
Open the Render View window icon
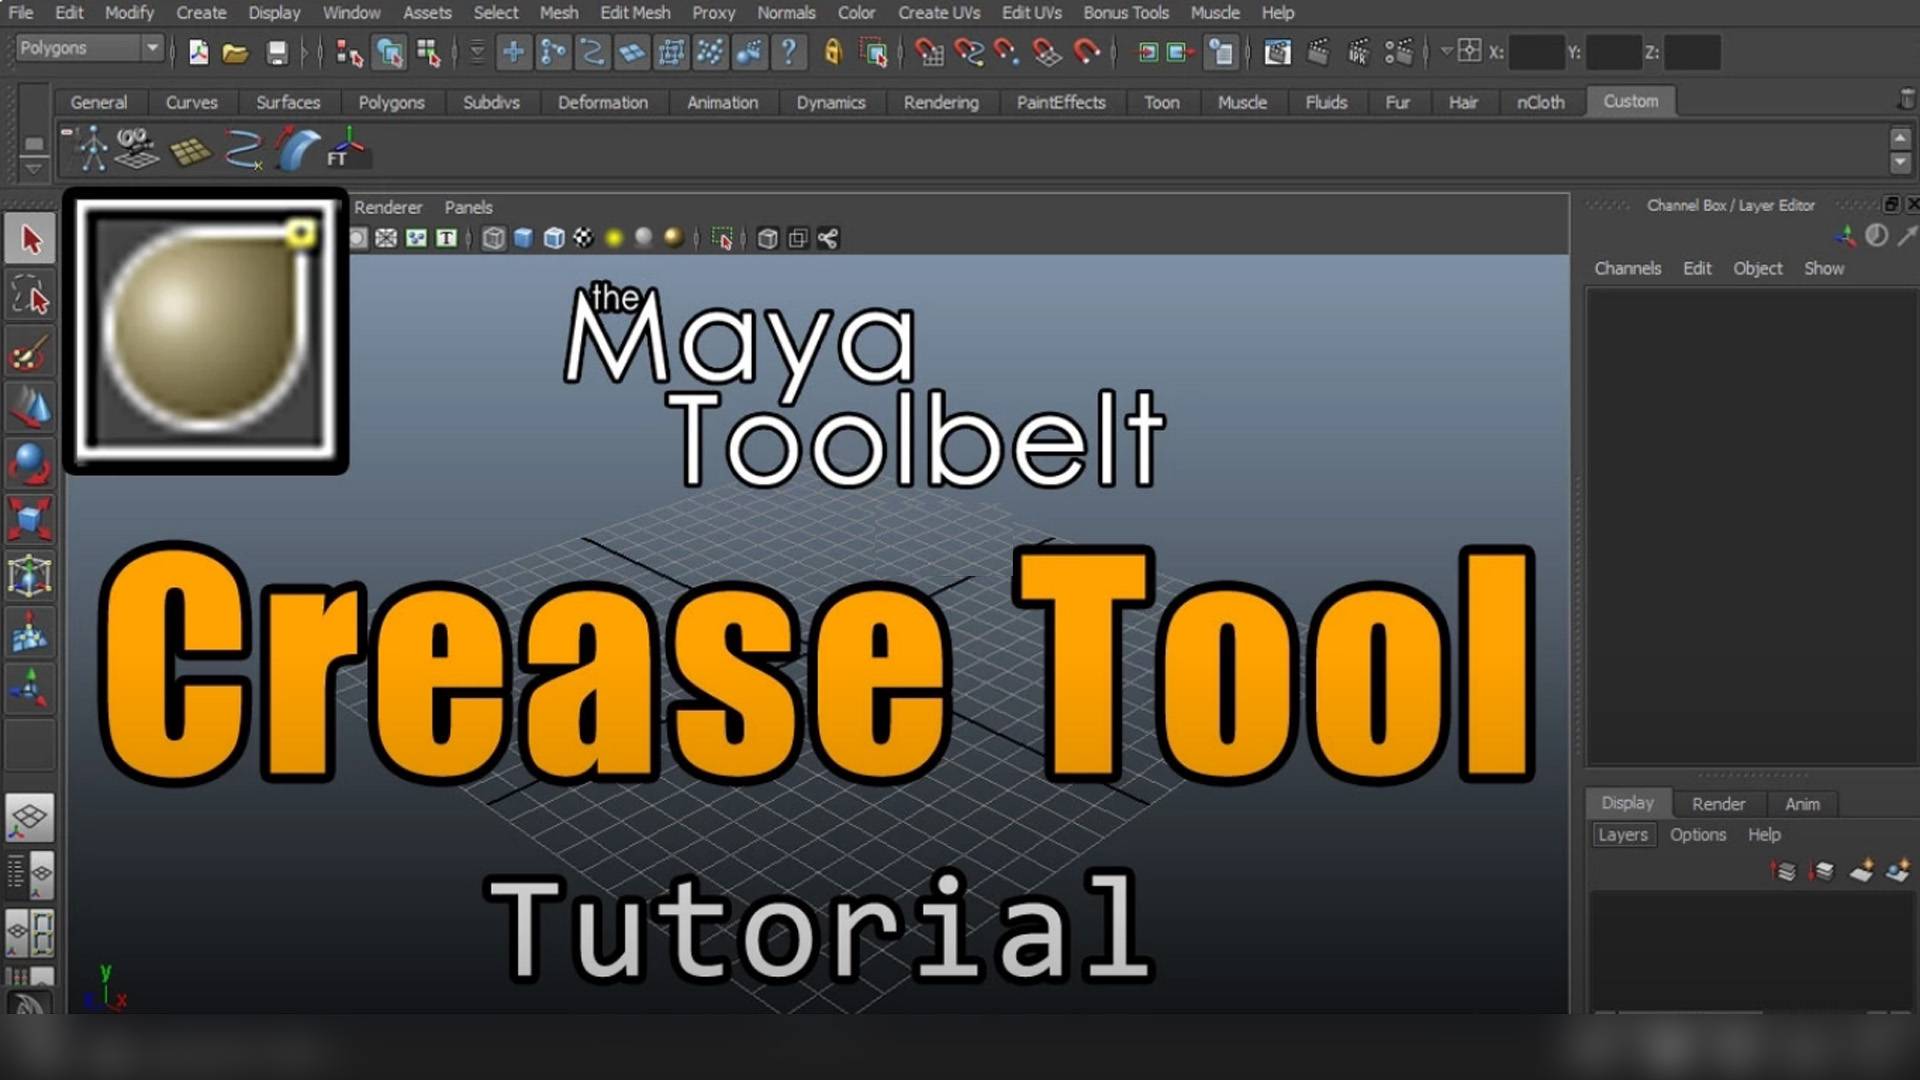1277,52
